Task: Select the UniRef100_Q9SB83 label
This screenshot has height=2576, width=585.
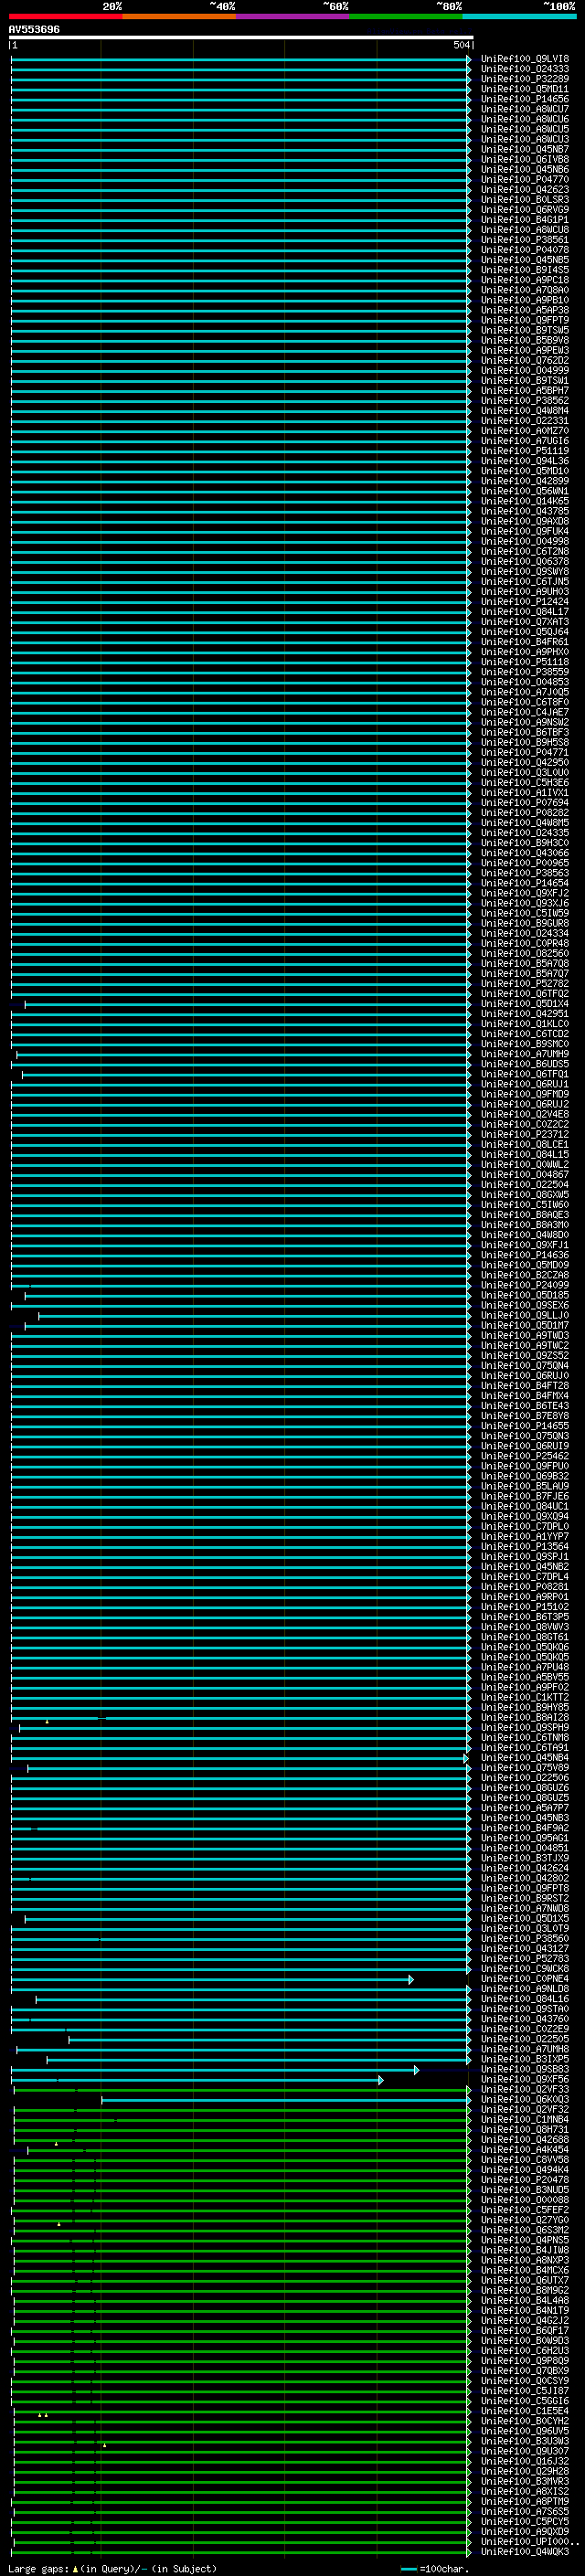Action: 524,2069
